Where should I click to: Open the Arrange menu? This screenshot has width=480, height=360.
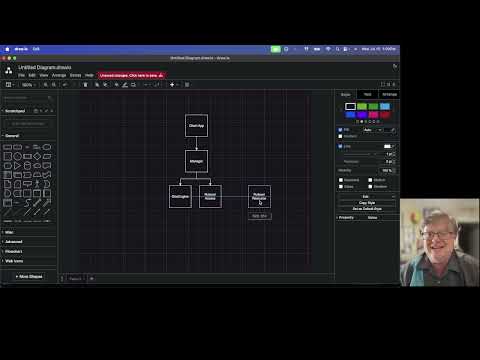click(59, 75)
